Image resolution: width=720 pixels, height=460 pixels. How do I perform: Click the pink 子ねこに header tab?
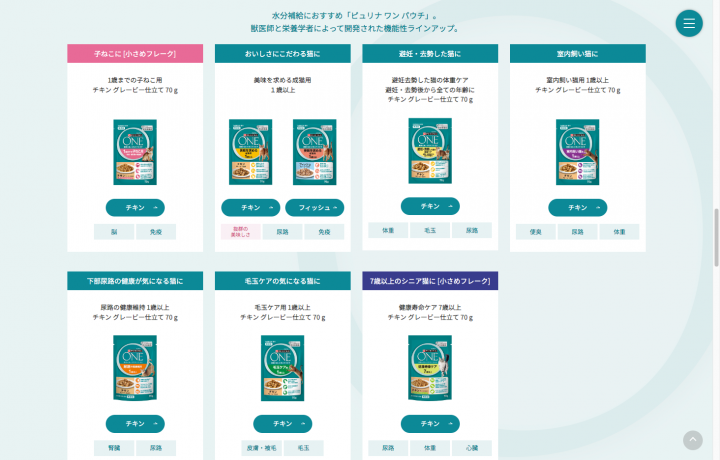click(135, 54)
